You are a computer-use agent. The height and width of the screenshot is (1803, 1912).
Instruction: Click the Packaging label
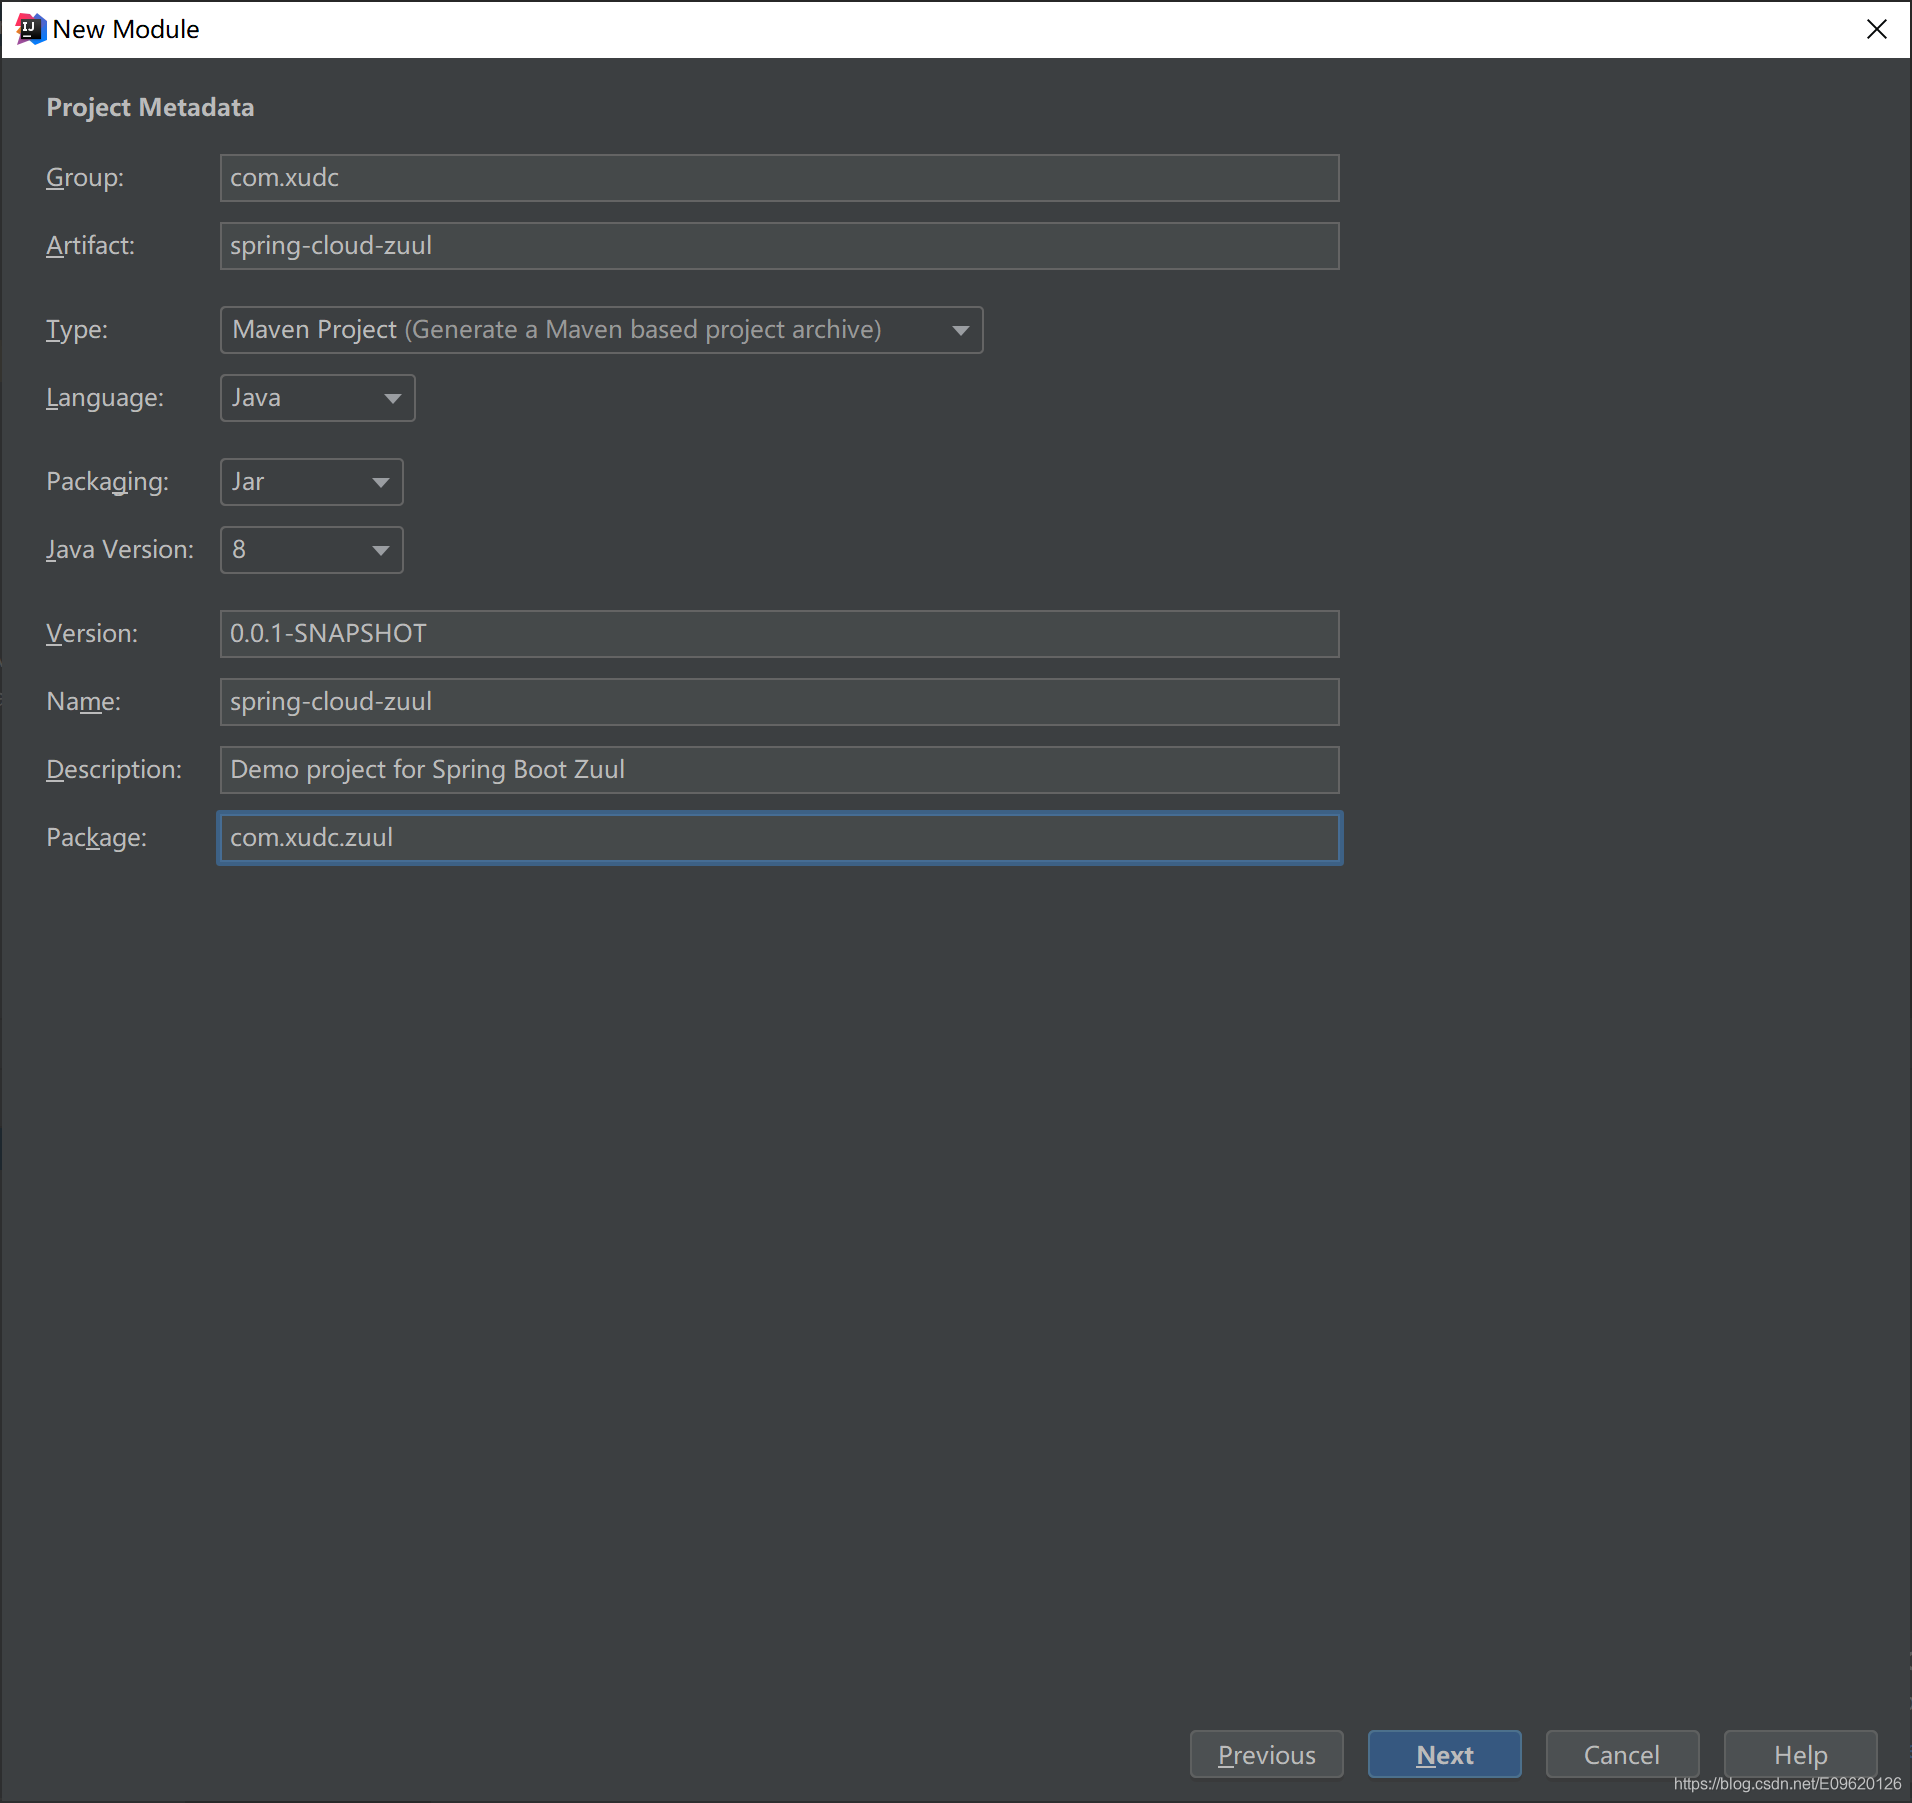pyautogui.click(x=107, y=482)
